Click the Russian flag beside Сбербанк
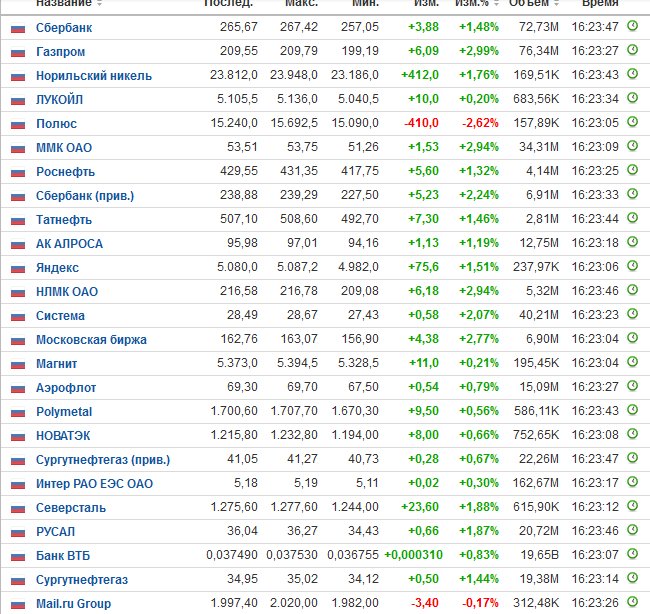This screenshot has height=614, width=650. [18, 29]
